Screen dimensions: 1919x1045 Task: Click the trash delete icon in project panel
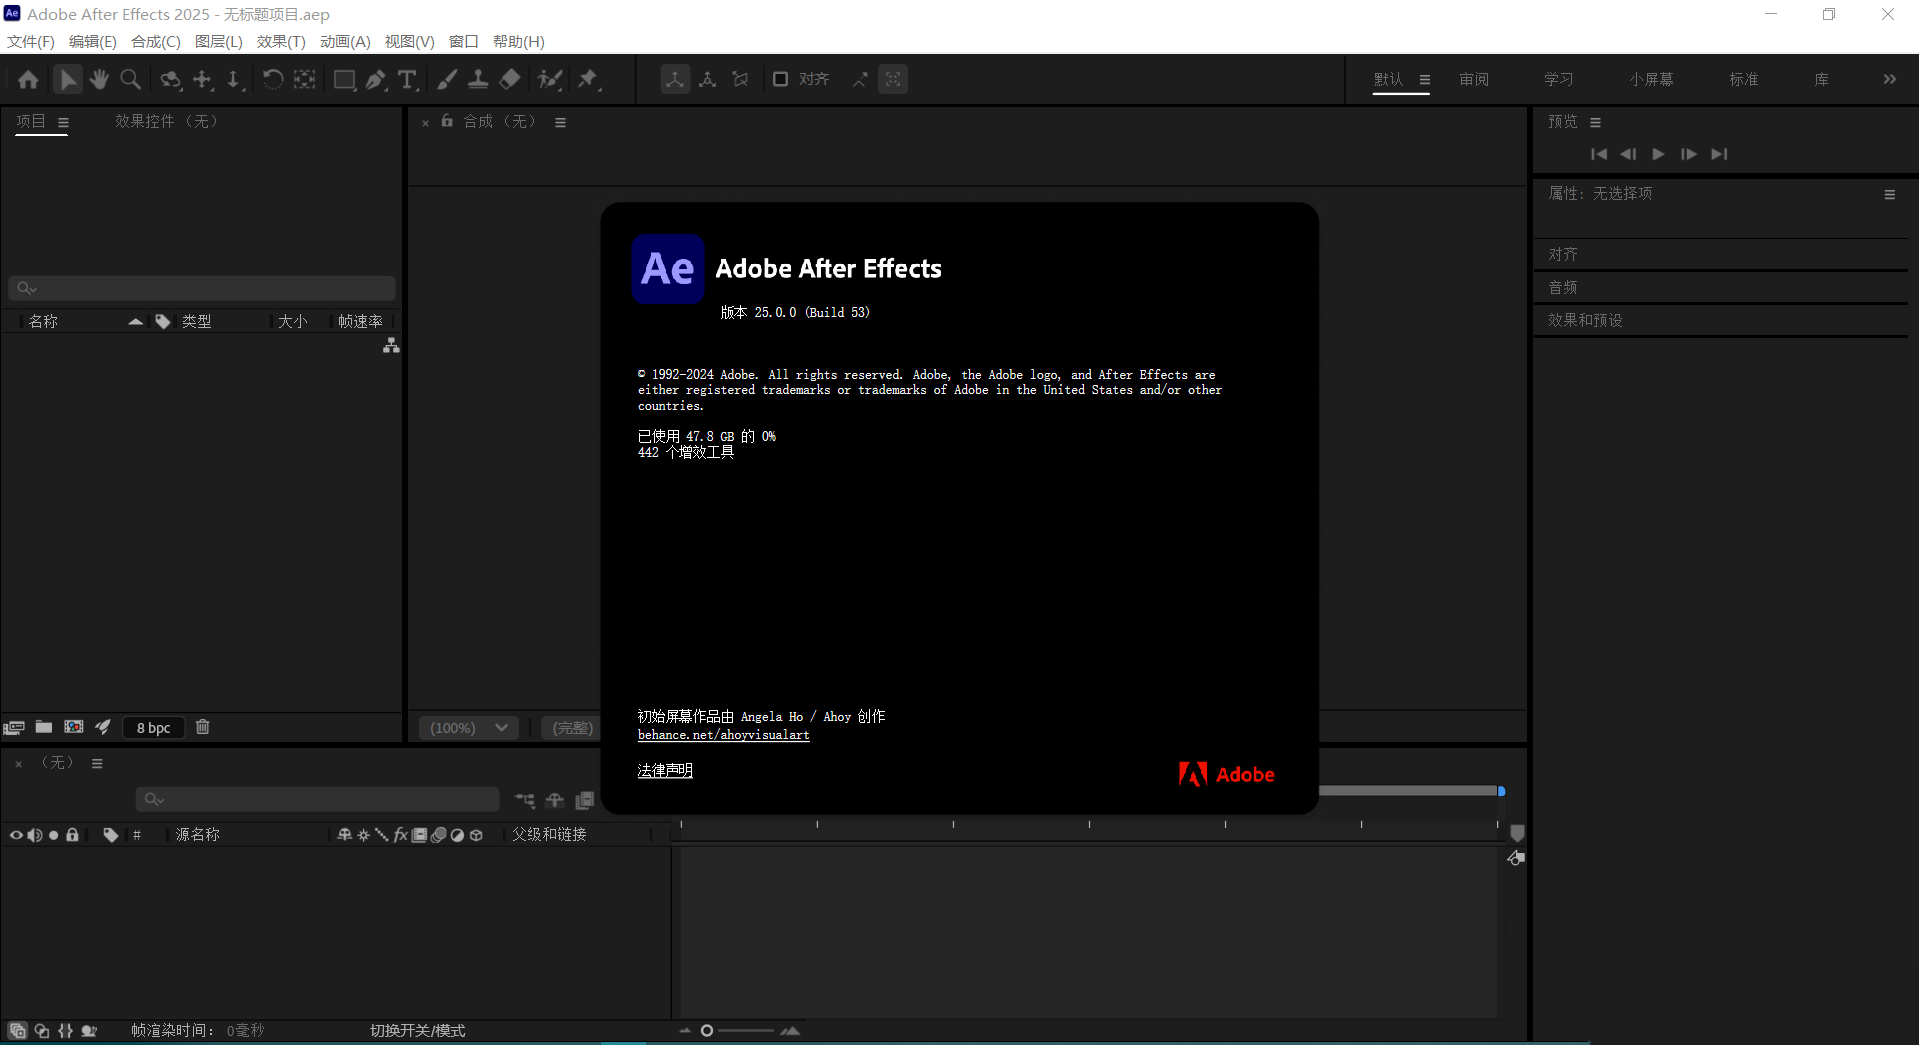tap(202, 727)
